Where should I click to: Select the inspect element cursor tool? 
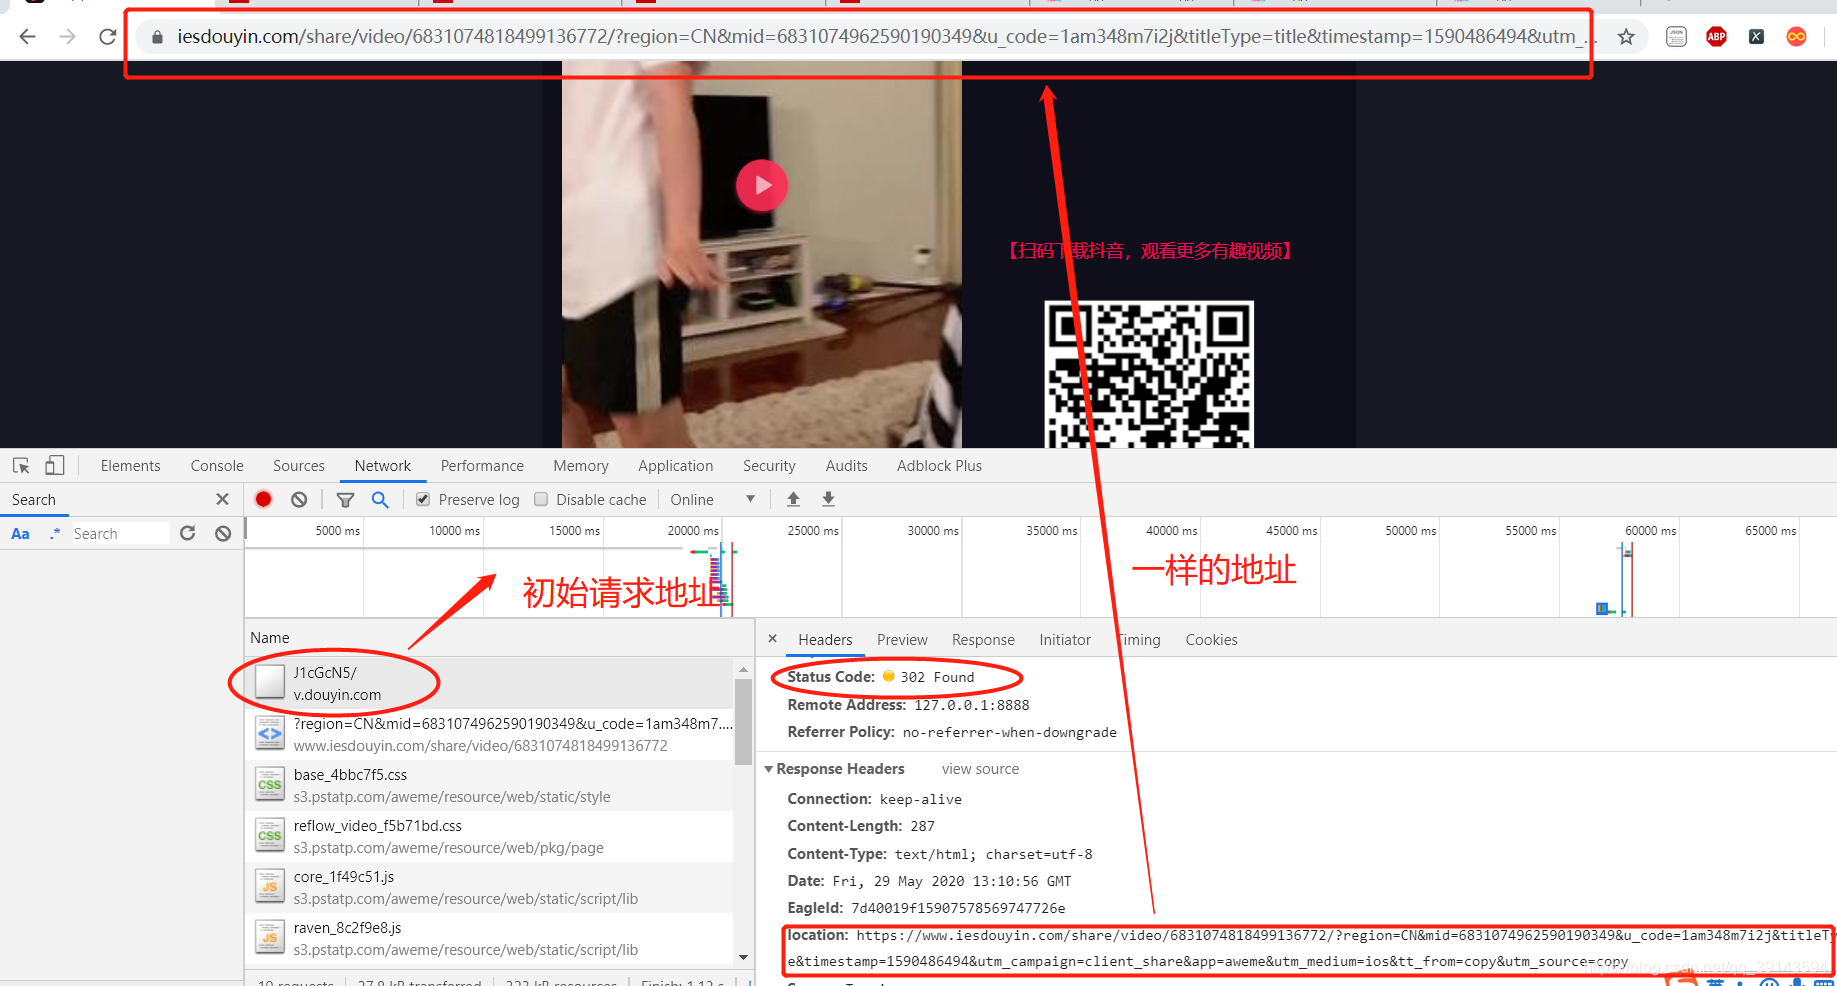[20, 465]
